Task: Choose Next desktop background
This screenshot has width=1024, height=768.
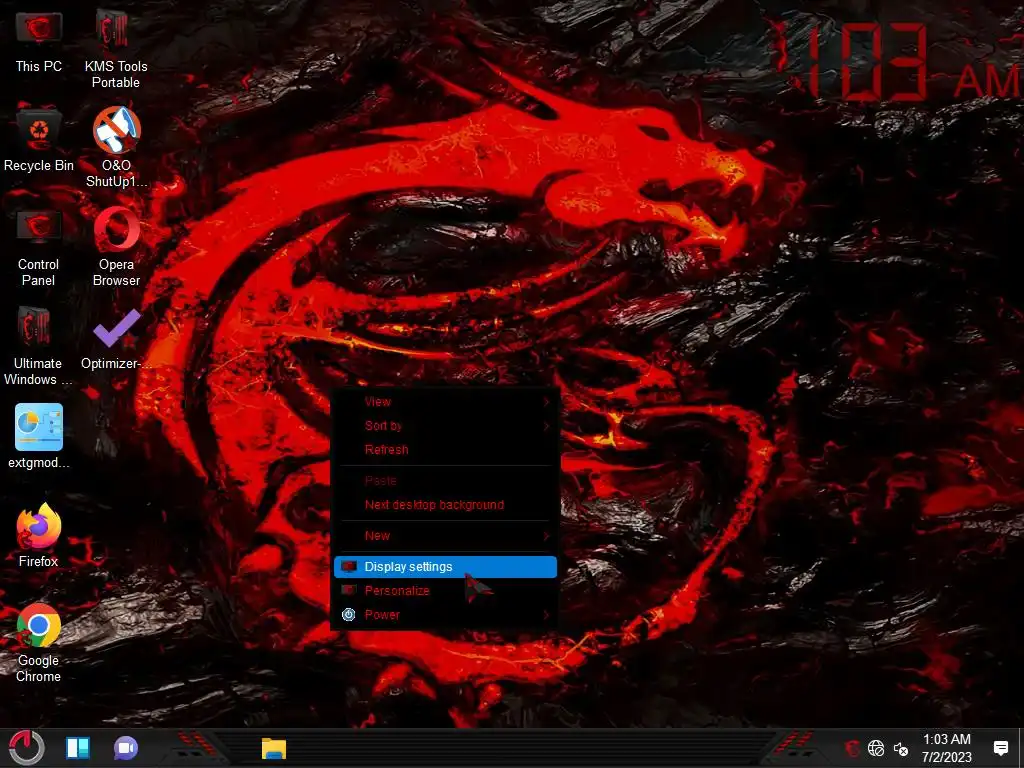Action: coord(445,505)
